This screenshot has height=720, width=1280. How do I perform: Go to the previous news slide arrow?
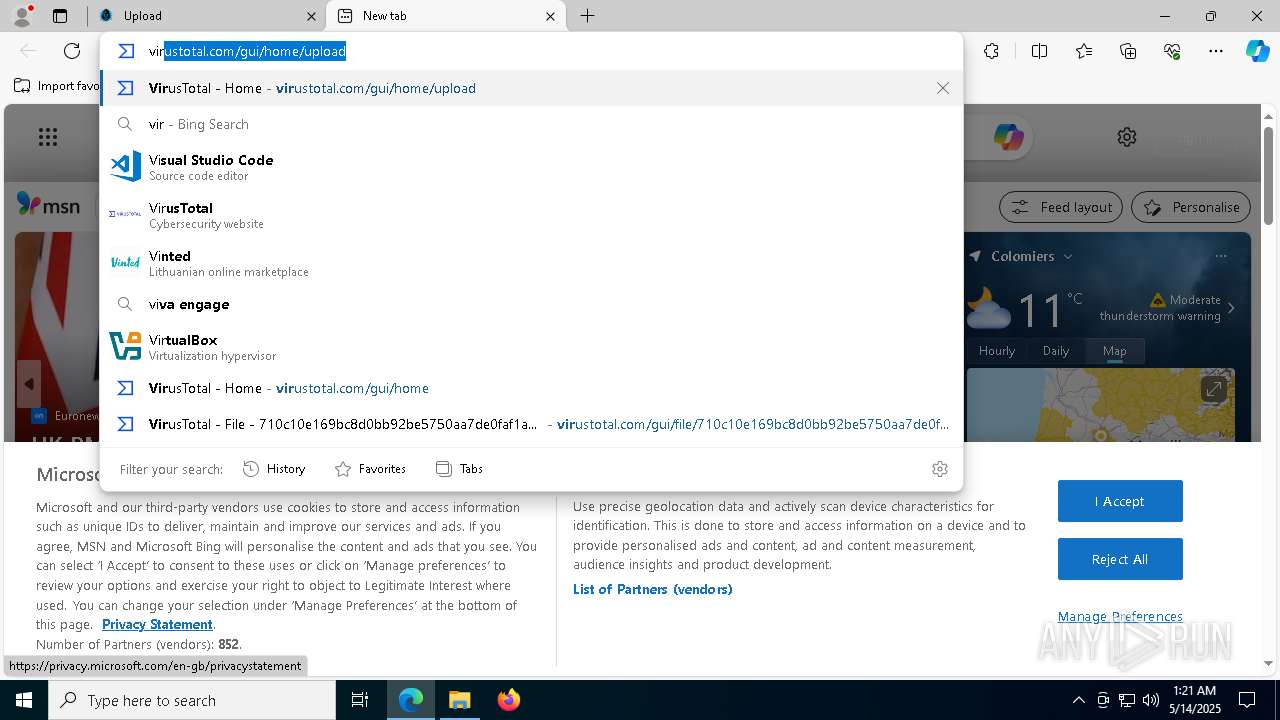tap(29, 384)
